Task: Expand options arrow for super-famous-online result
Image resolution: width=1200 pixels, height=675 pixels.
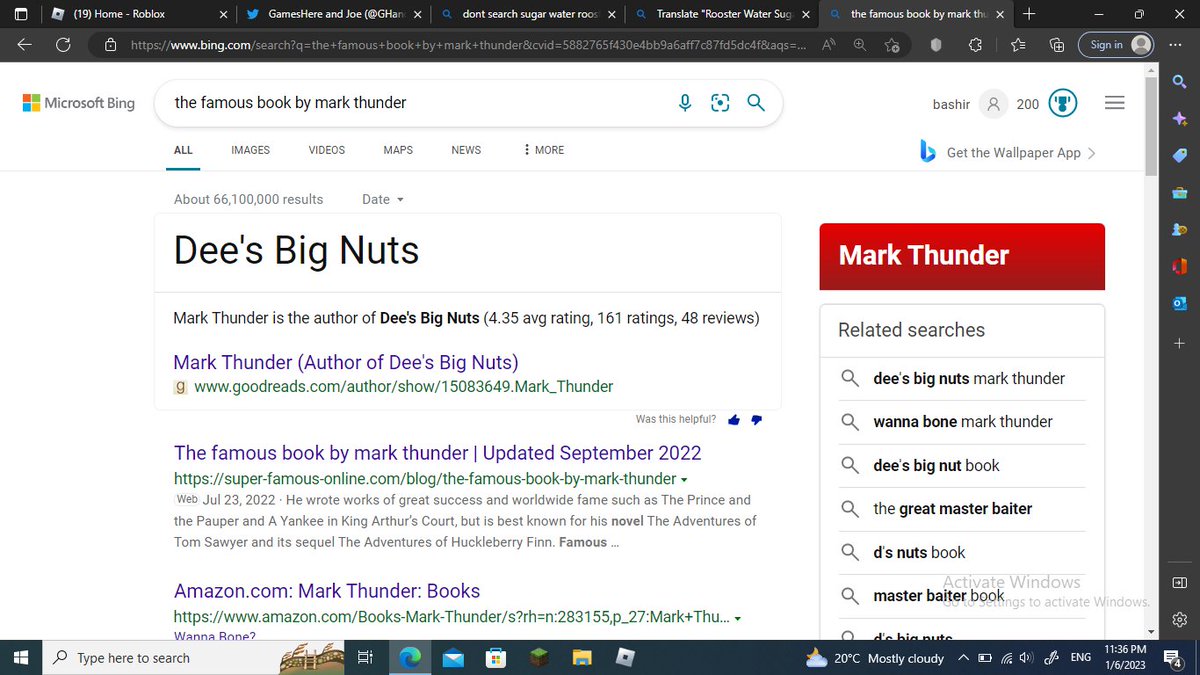Action: pyautogui.click(x=684, y=479)
